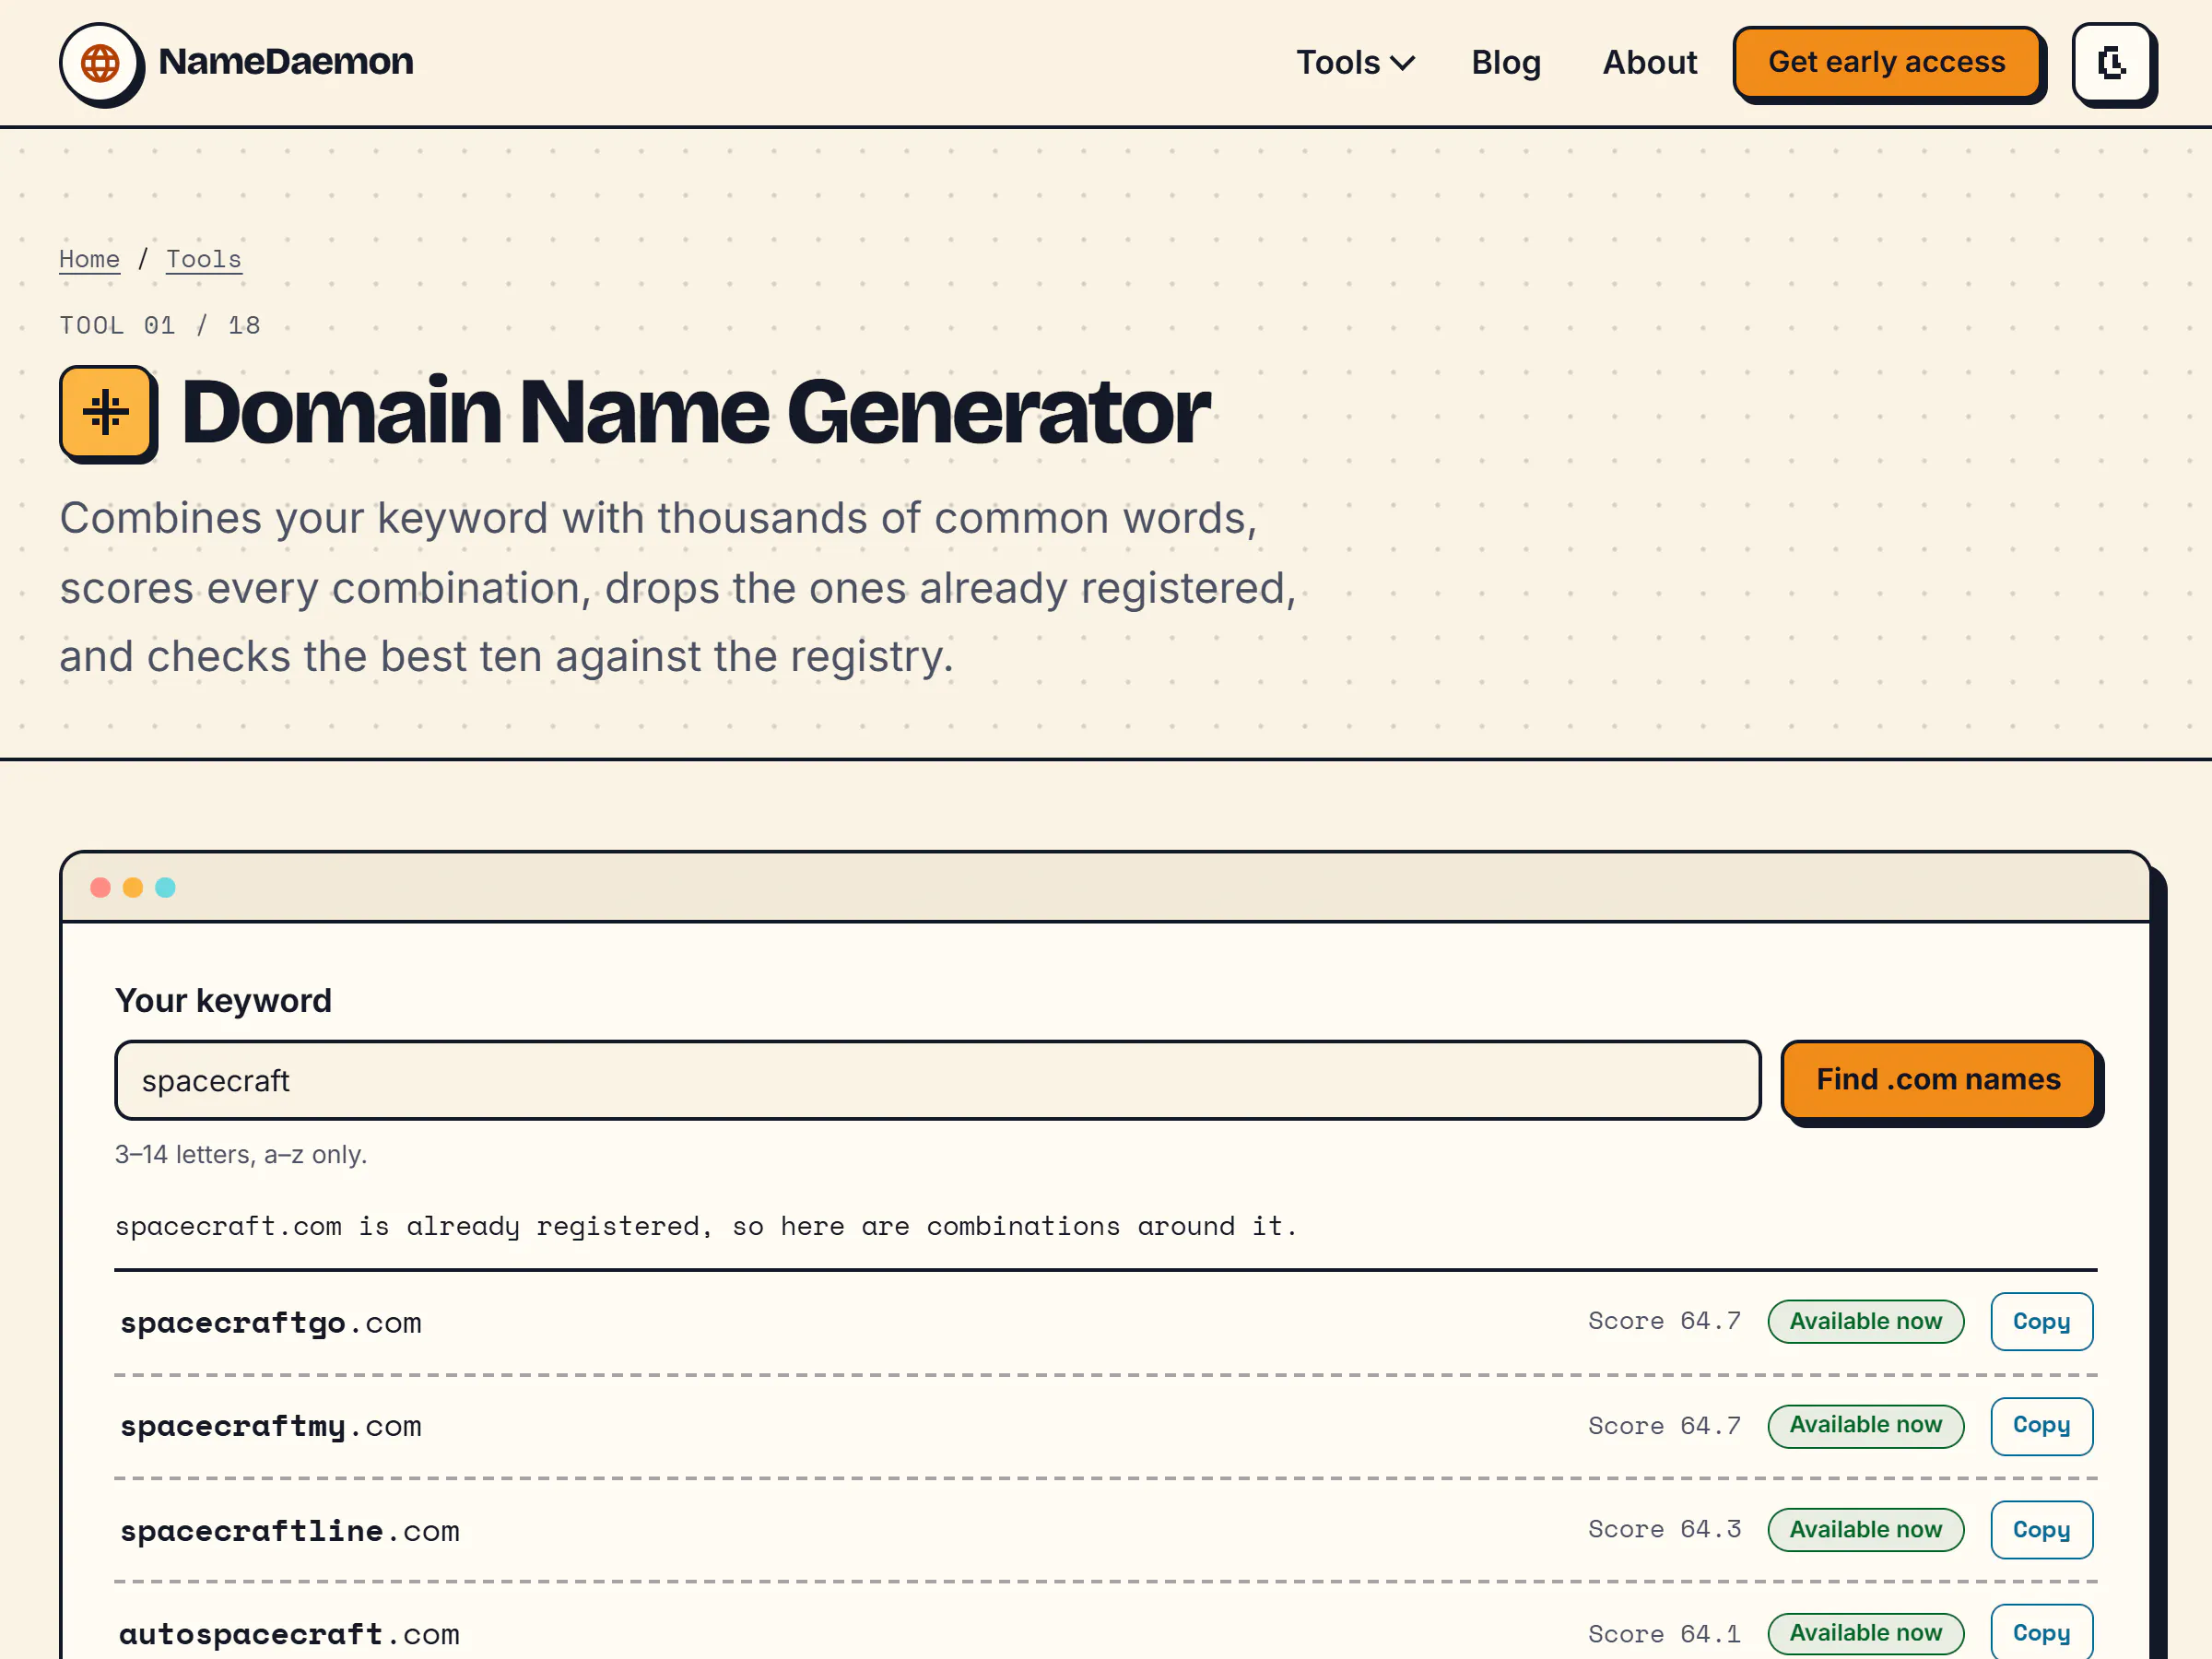Click Score 64.3 in spacecraftline row
This screenshot has width=2212, height=1659.
coord(1664,1529)
